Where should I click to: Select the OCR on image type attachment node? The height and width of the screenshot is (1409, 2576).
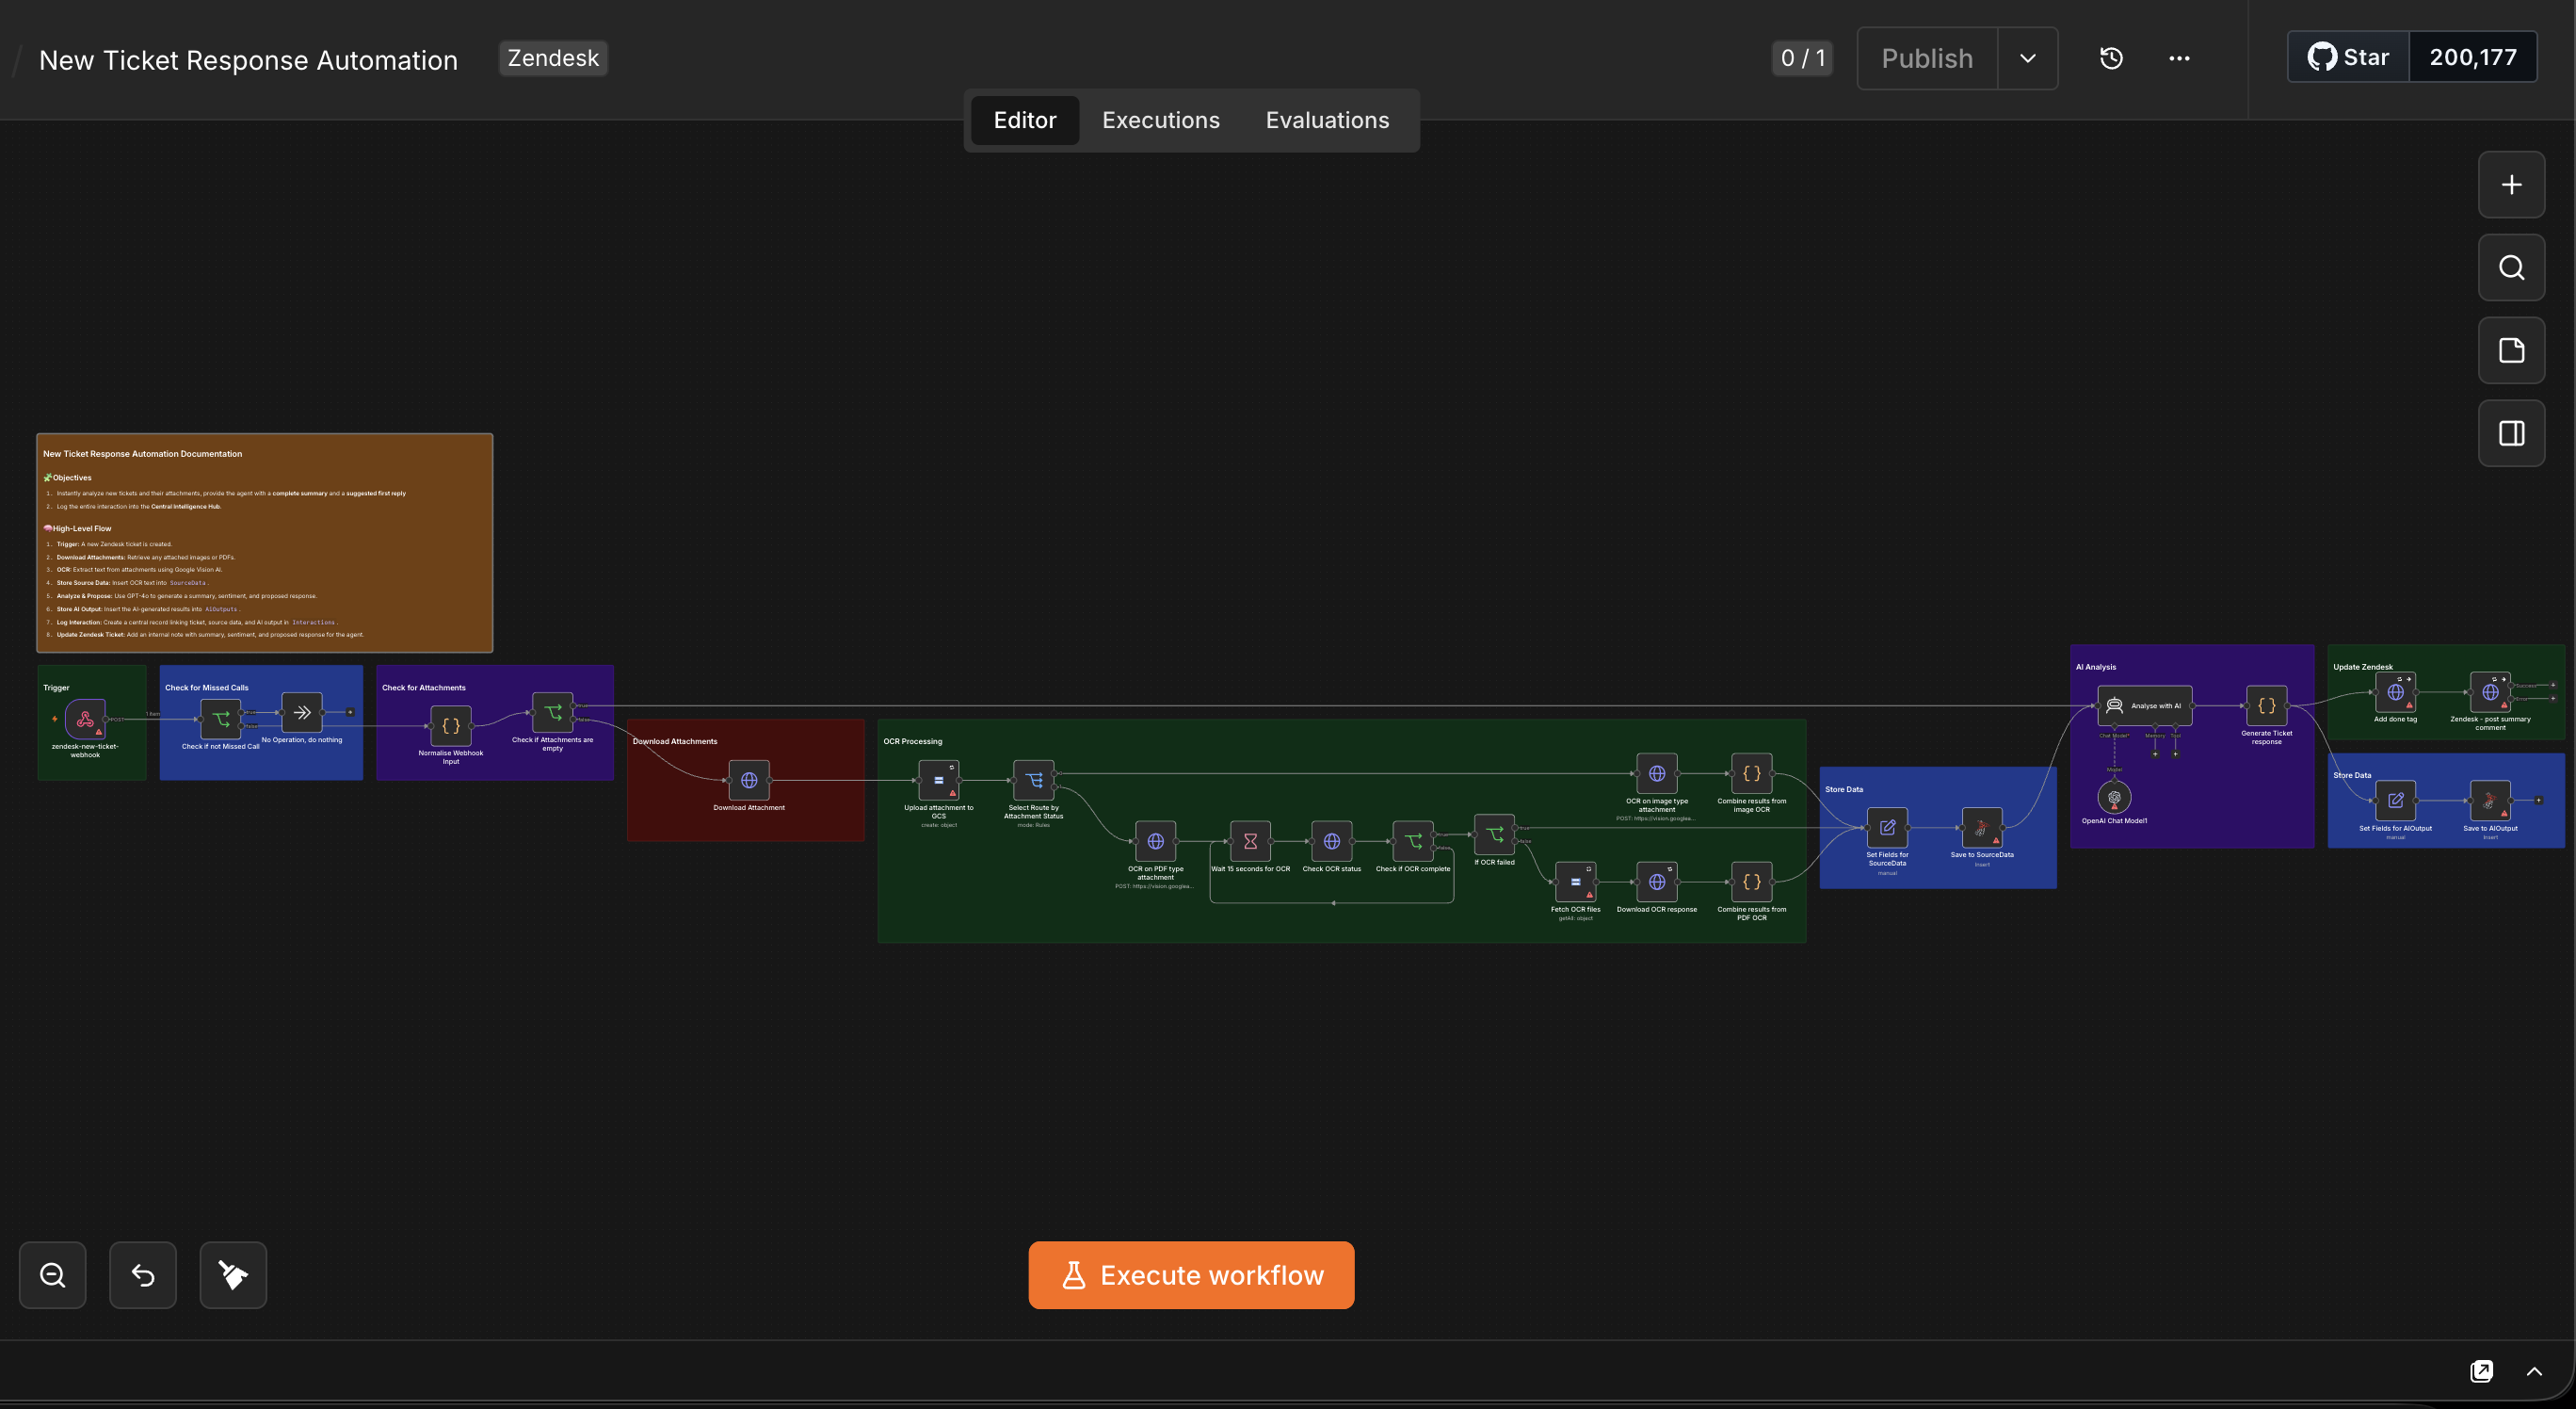pos(1657,774)
